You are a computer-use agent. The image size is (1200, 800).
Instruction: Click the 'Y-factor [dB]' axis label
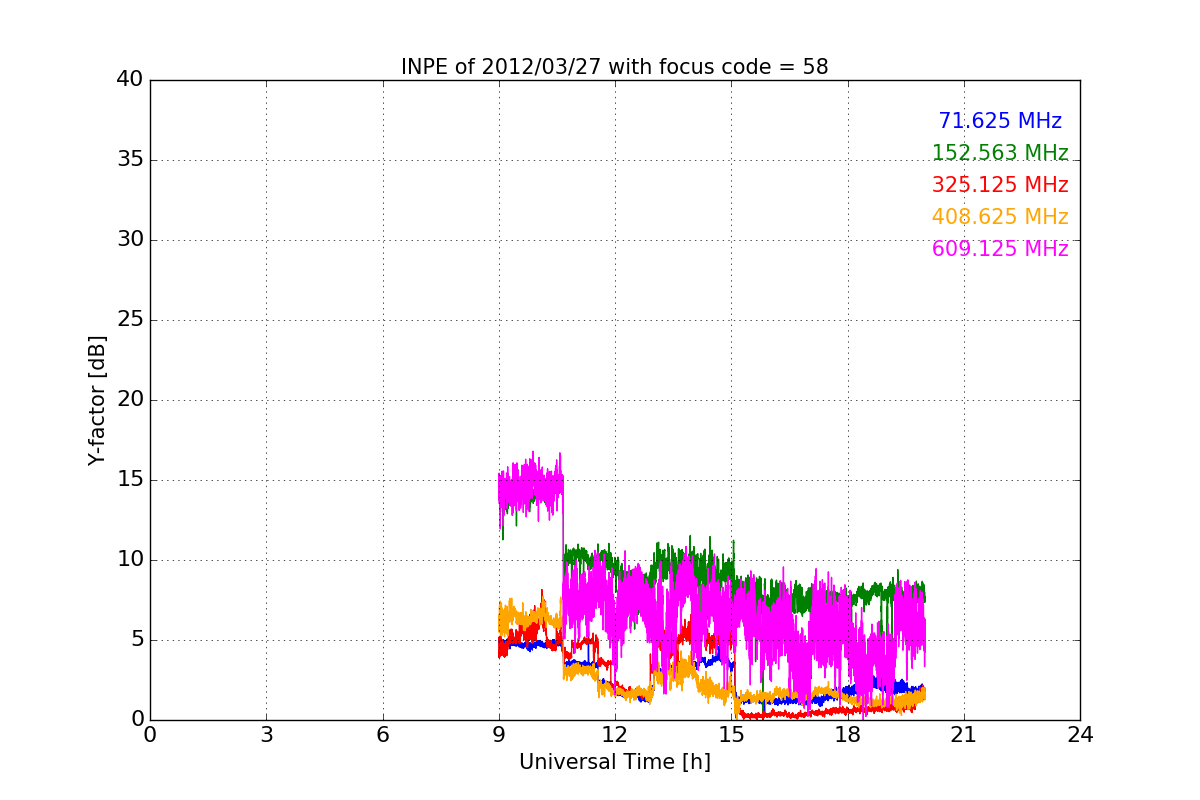click(97, 400)
